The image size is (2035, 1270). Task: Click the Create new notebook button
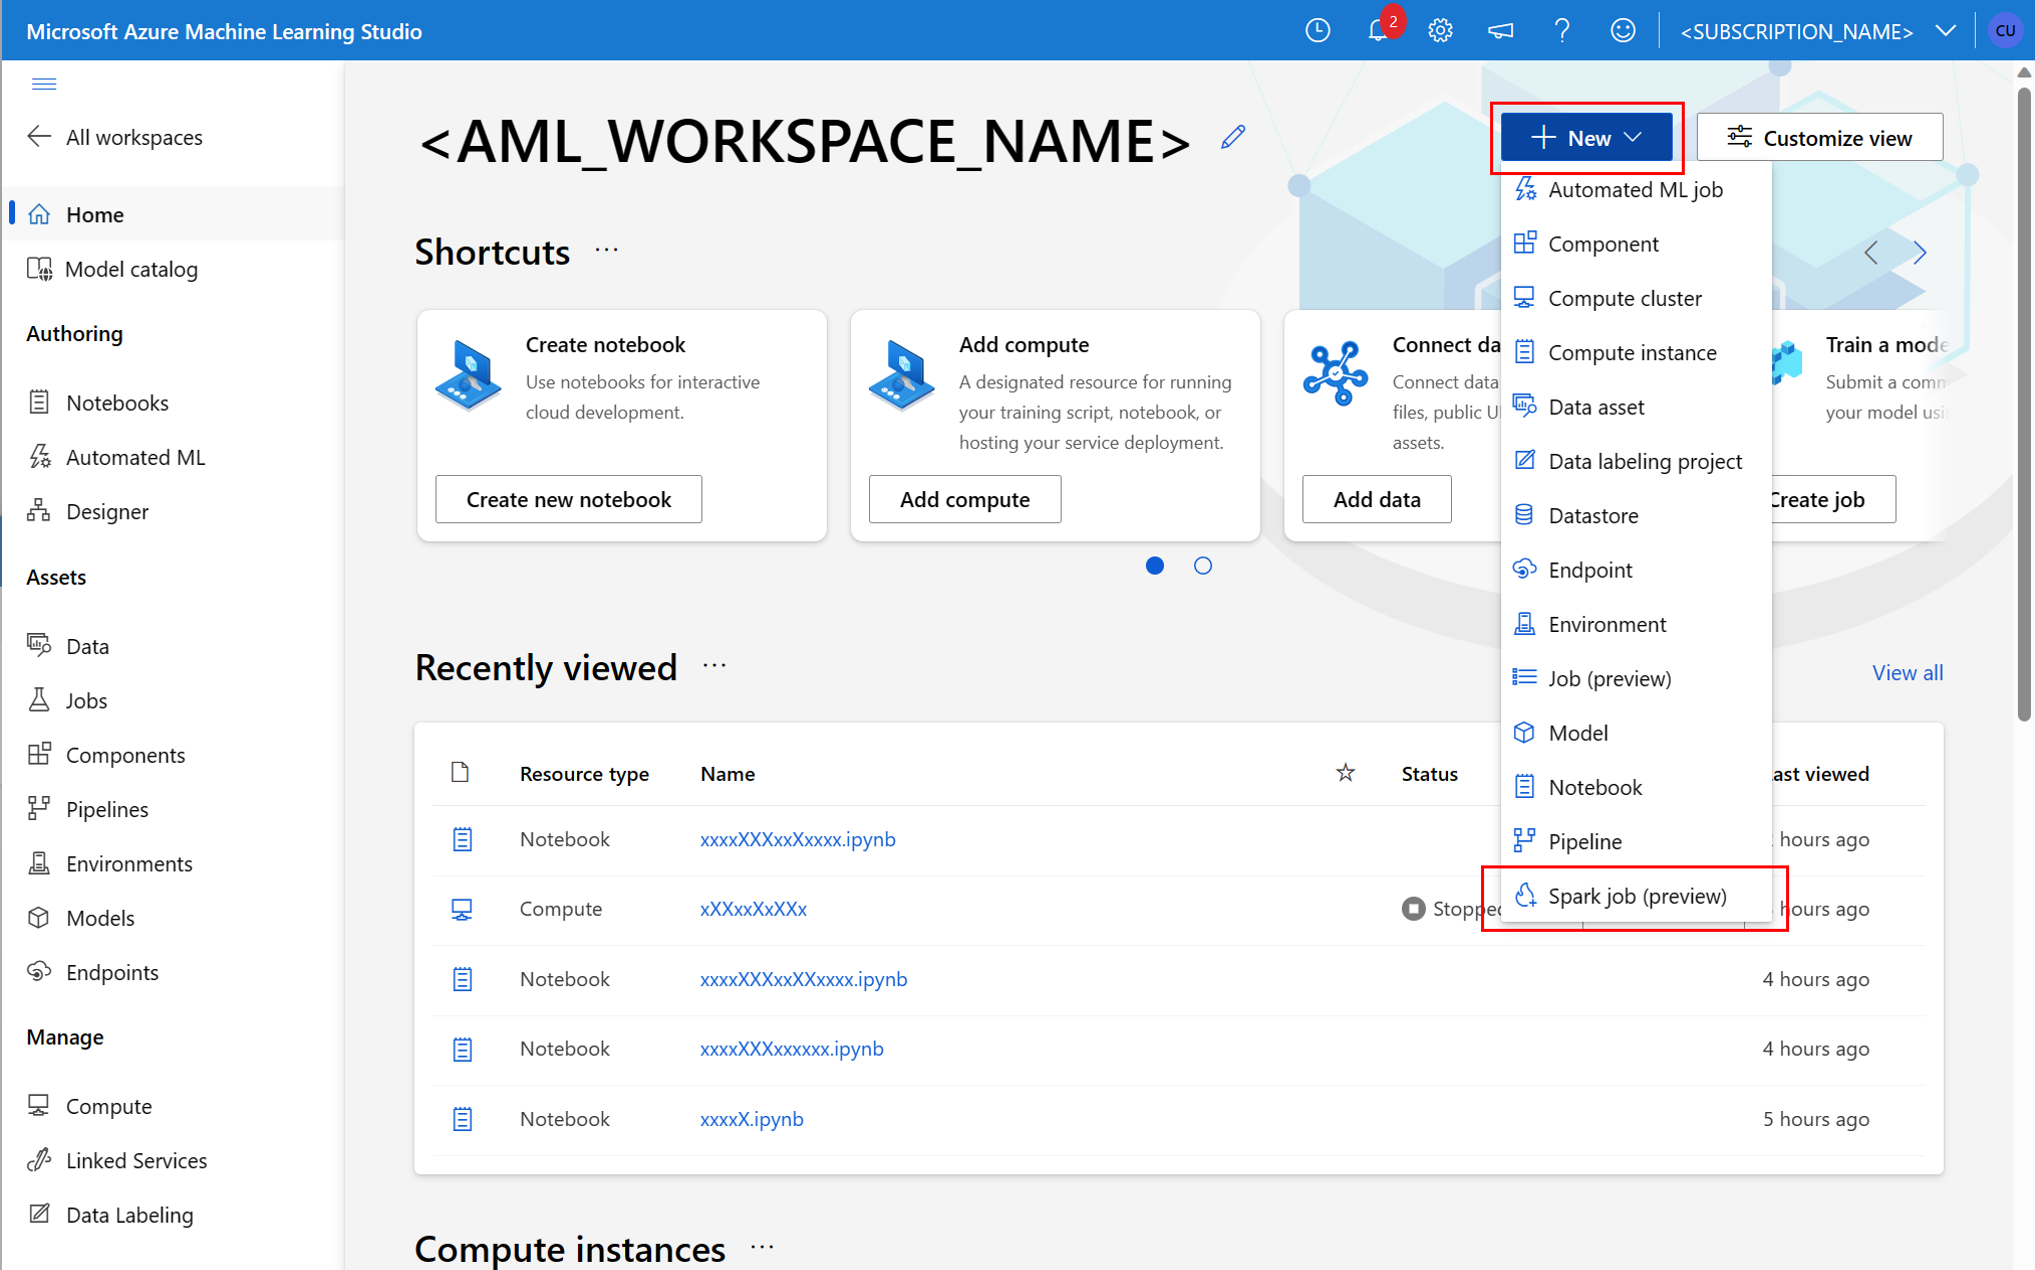tap(569, 497)
